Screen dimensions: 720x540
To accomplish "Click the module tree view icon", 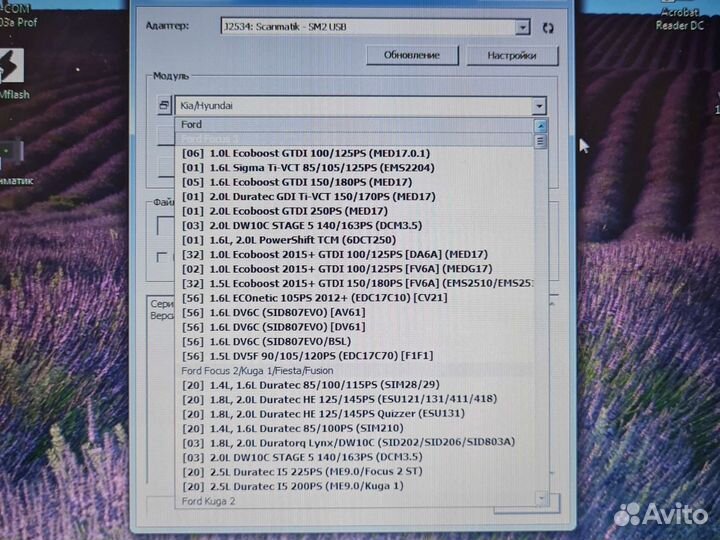I will click(164, 106).
